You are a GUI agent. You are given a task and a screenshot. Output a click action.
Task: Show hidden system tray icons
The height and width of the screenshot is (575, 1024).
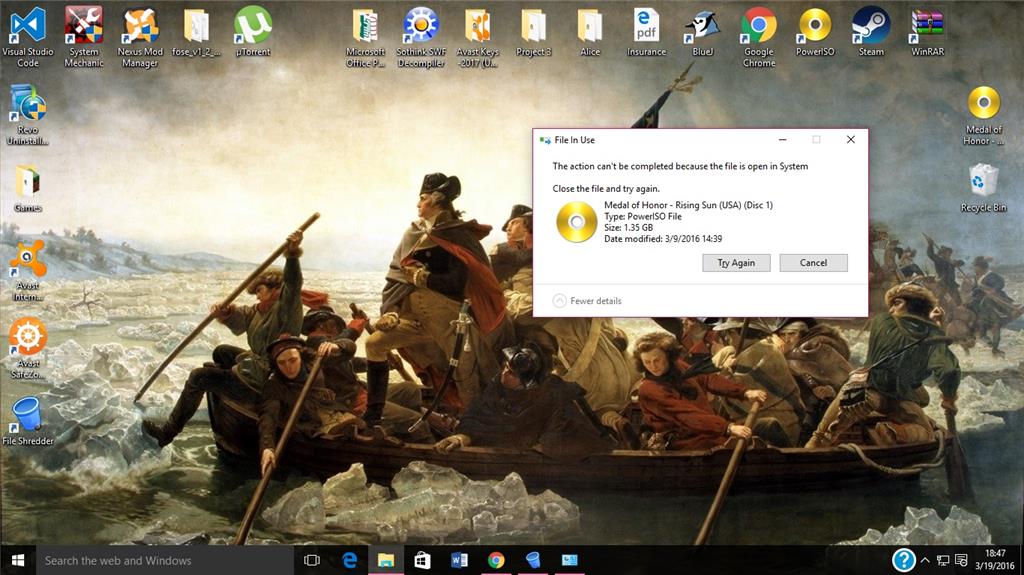point(925,560)
